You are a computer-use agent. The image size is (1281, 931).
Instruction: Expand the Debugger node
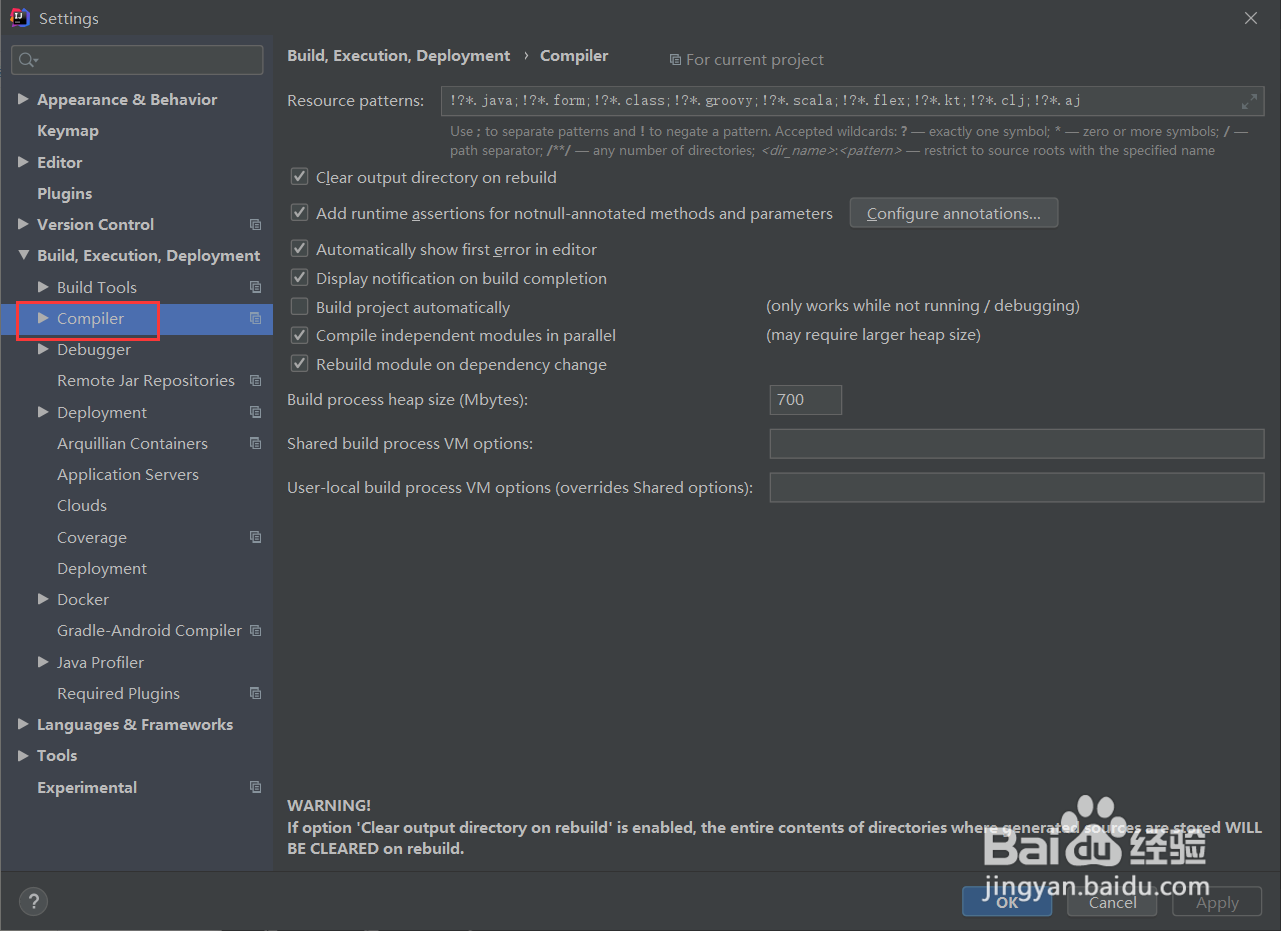click(x=43, y=349)
